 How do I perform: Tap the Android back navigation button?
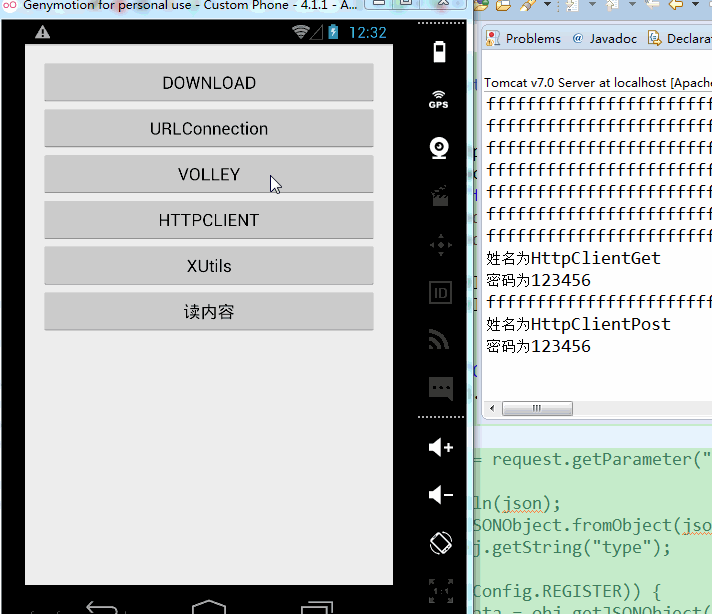(x=102, y=608)
